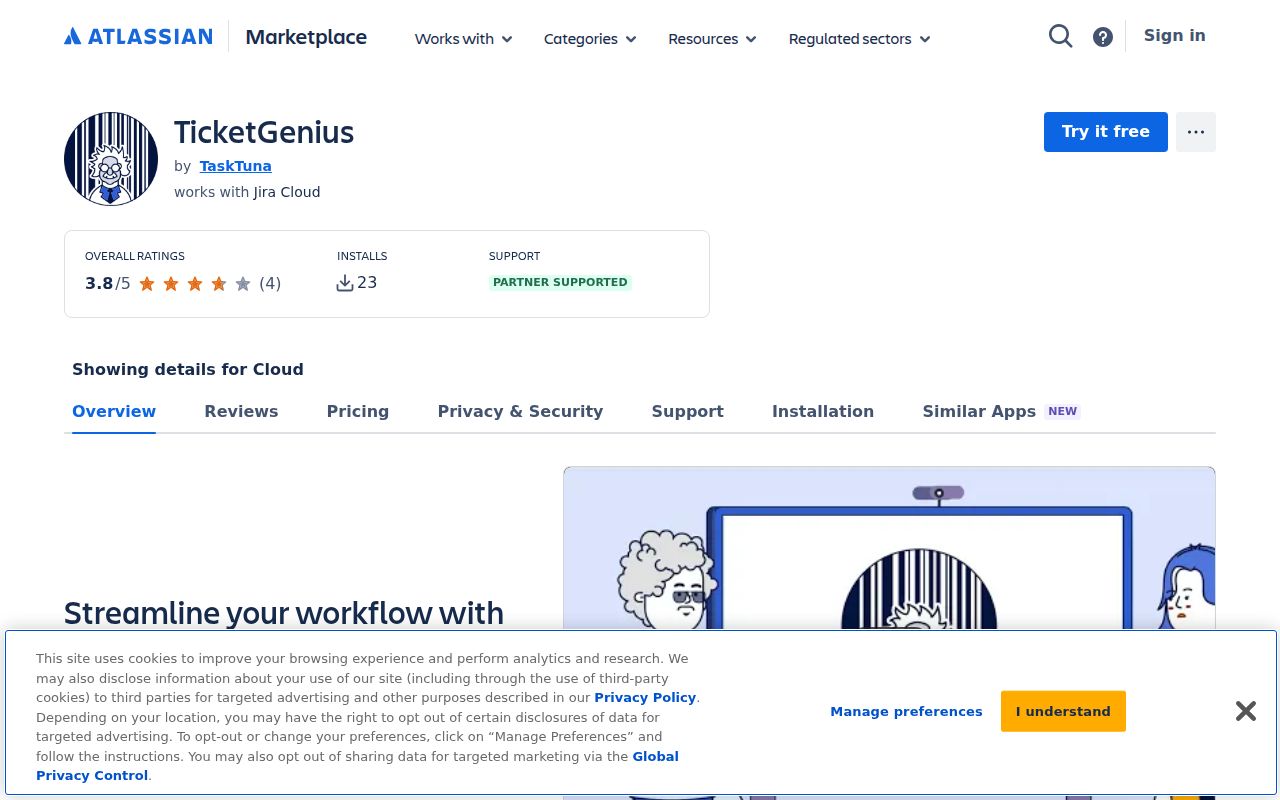Click the TicketGenius app logo
The image size is (1280, 800).
(111, 159)
